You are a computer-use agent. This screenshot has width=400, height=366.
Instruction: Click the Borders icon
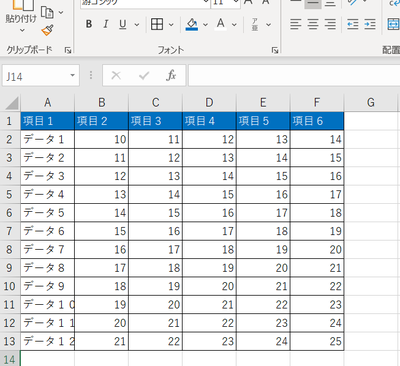157,24
